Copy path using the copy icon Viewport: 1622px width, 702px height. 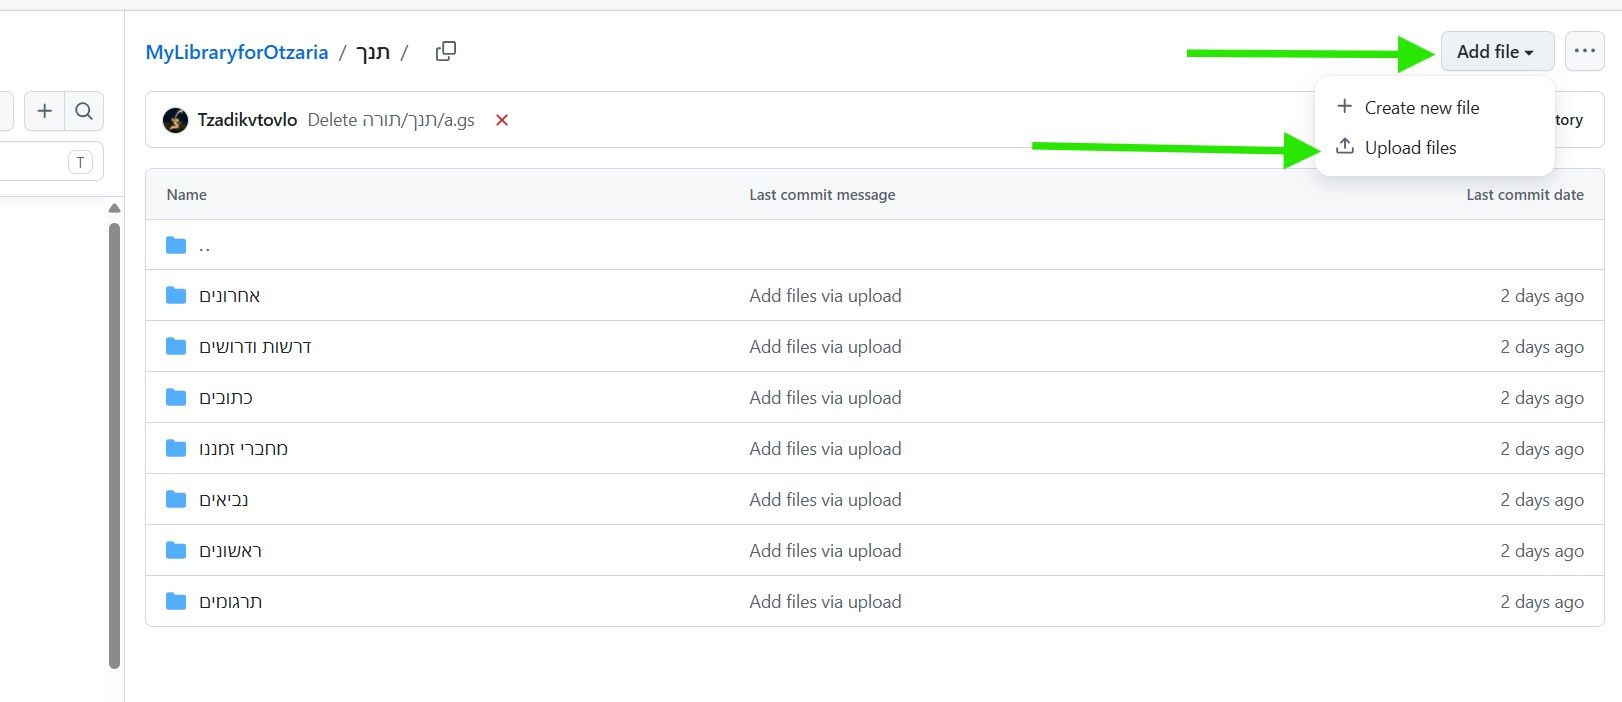pos(446,51)
